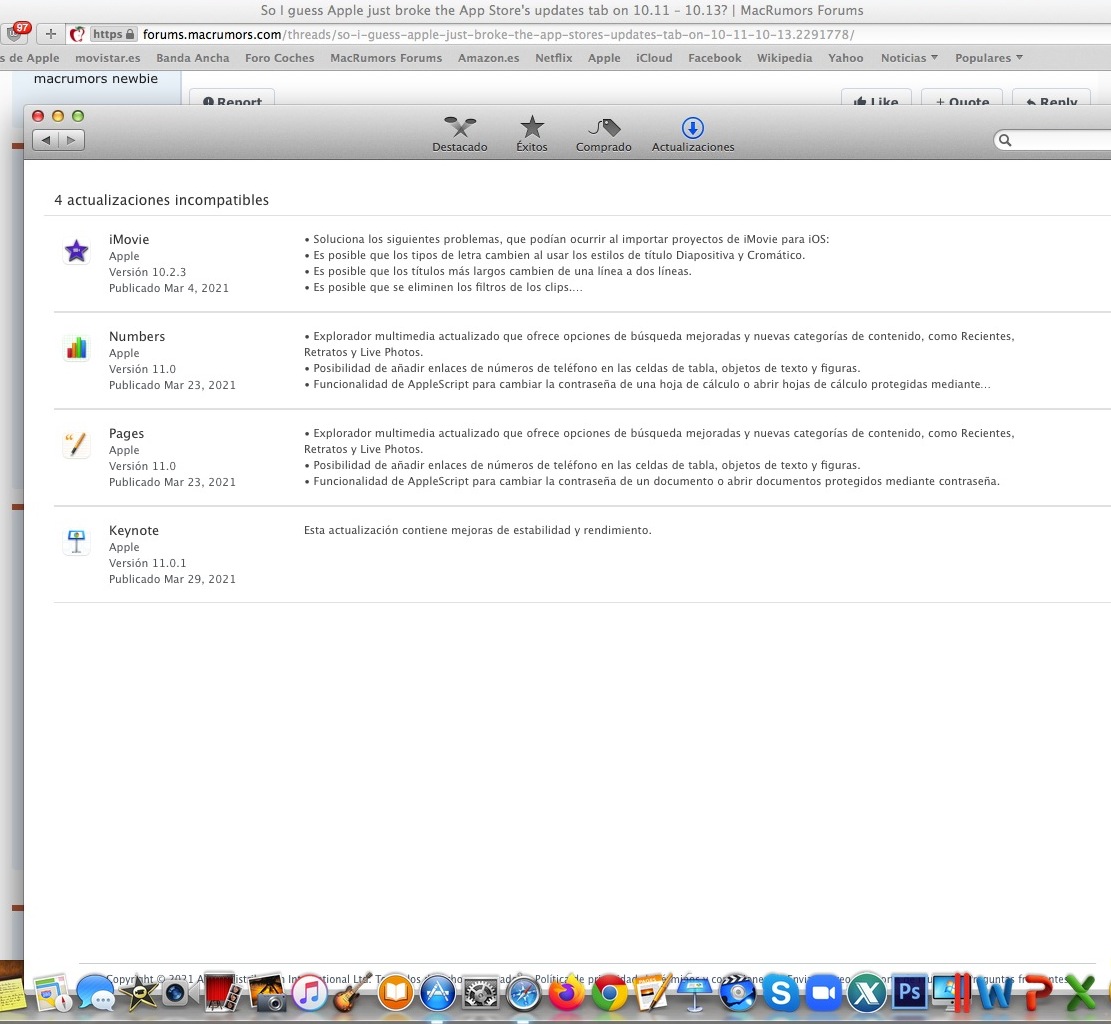Click 'Publicado Mar 4, 2021' under iMovie
The image size is (1111, 1024).
[169, 288]
